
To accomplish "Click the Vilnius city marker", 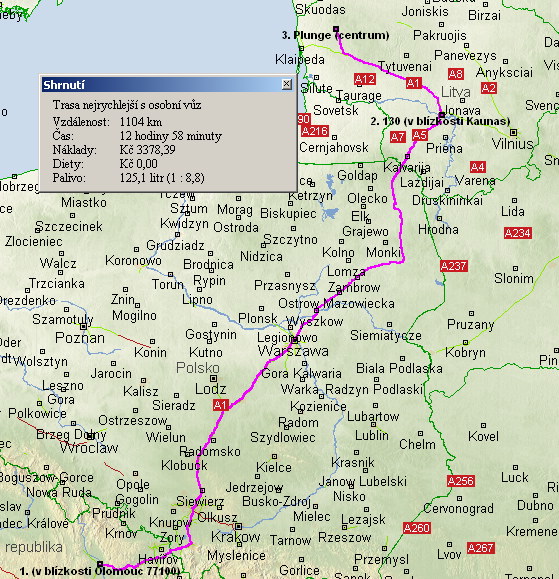I will click(x=513, y=132).
